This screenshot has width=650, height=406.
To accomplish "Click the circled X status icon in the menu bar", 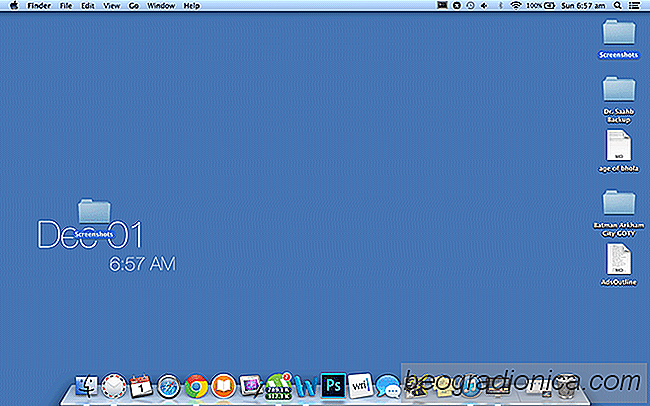I will tap(456, 6).
